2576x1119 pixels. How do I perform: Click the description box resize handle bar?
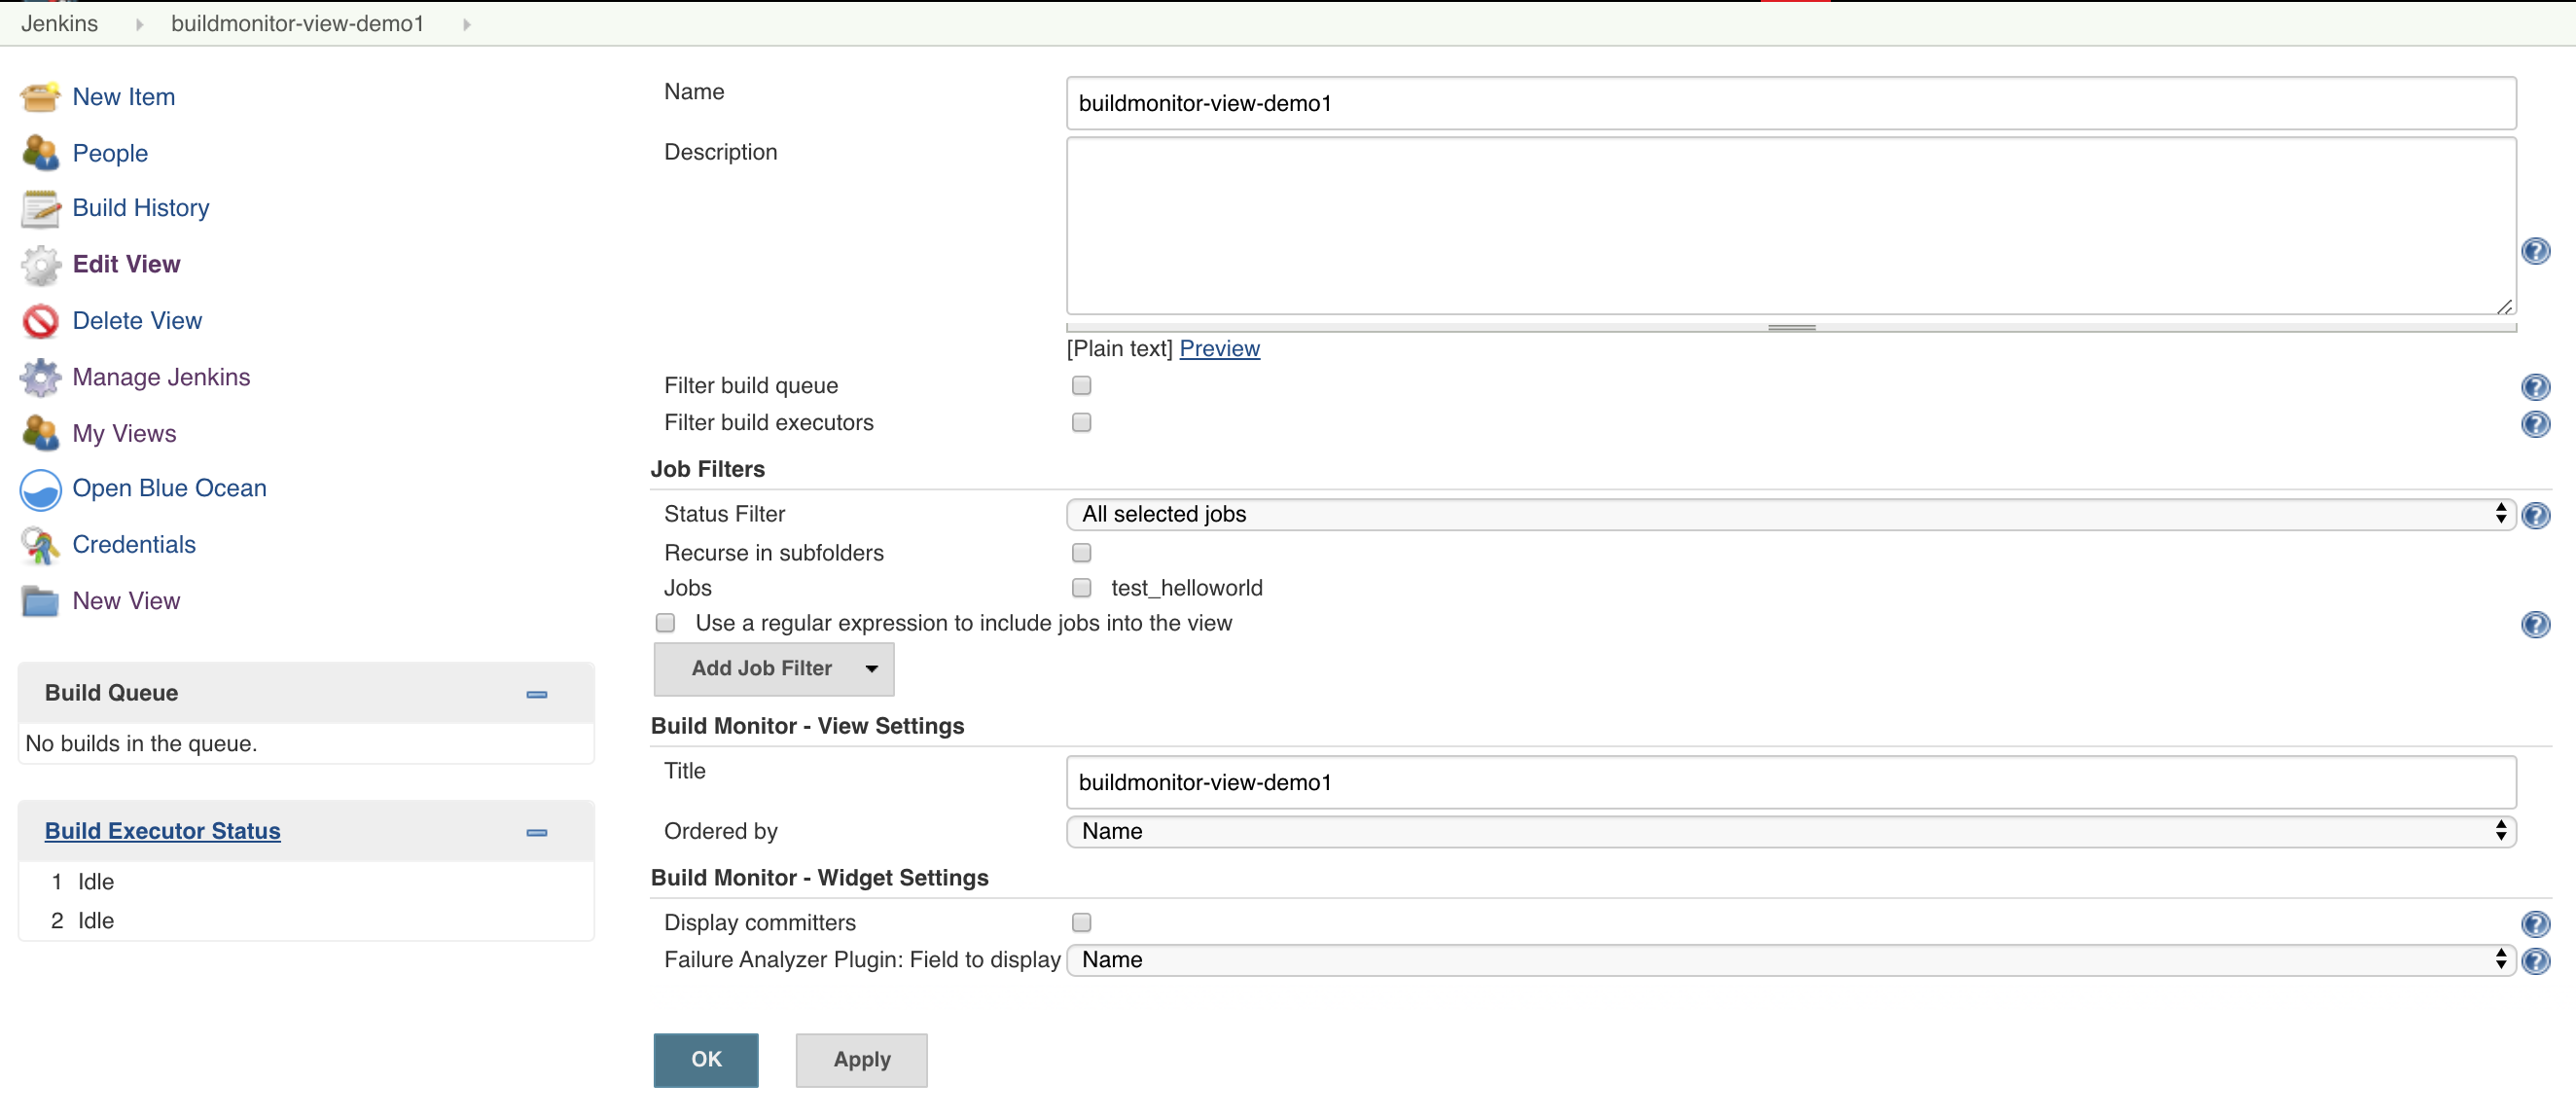(x=1790, y=328)
